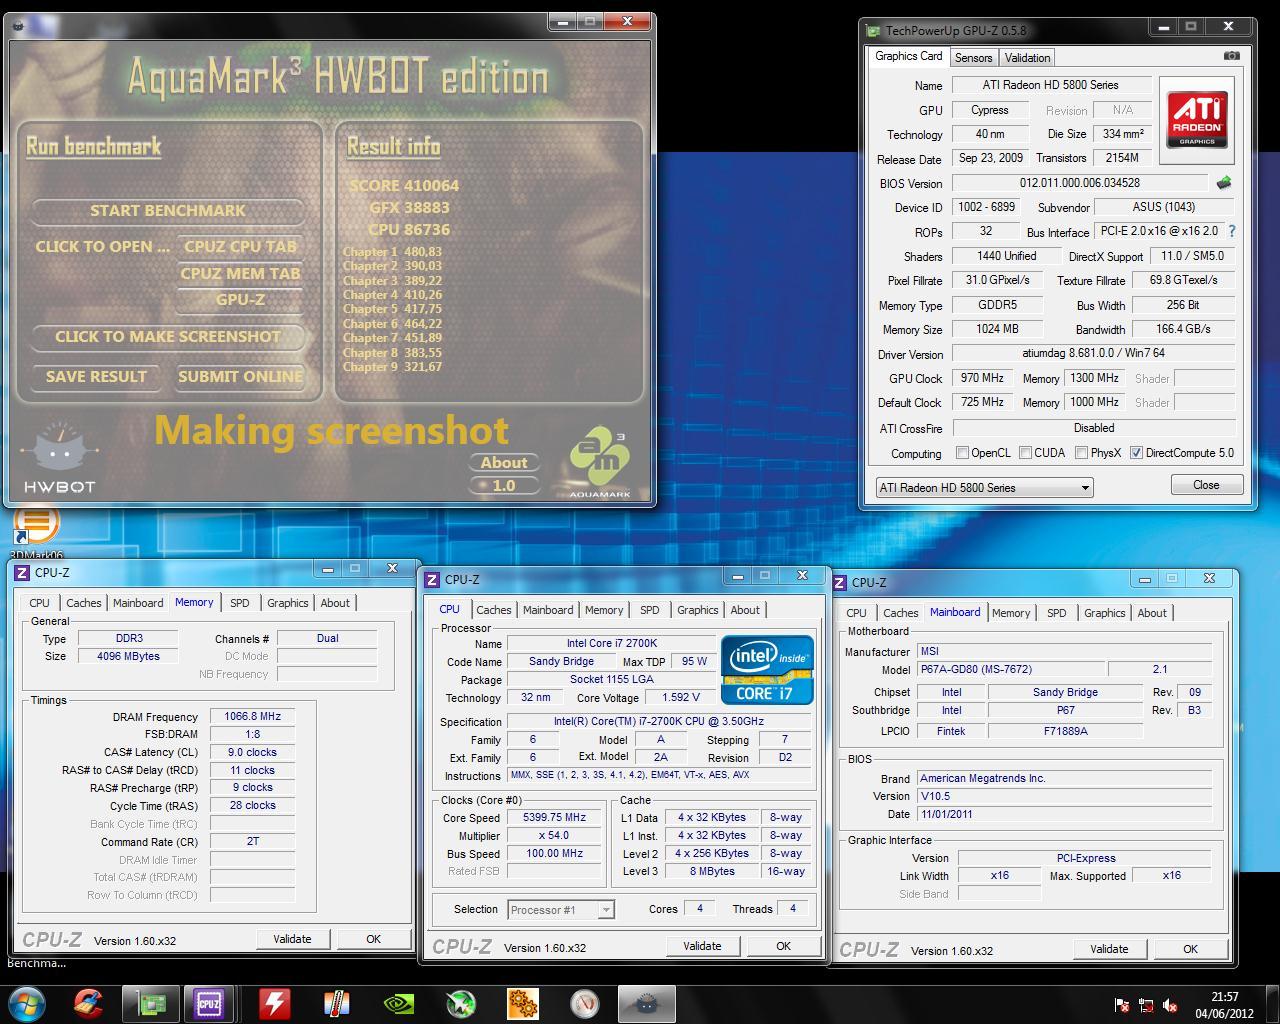Open Caches tab in the CPU-Z processor window
Screen dimensions: 1280x1024
(493, 610)
